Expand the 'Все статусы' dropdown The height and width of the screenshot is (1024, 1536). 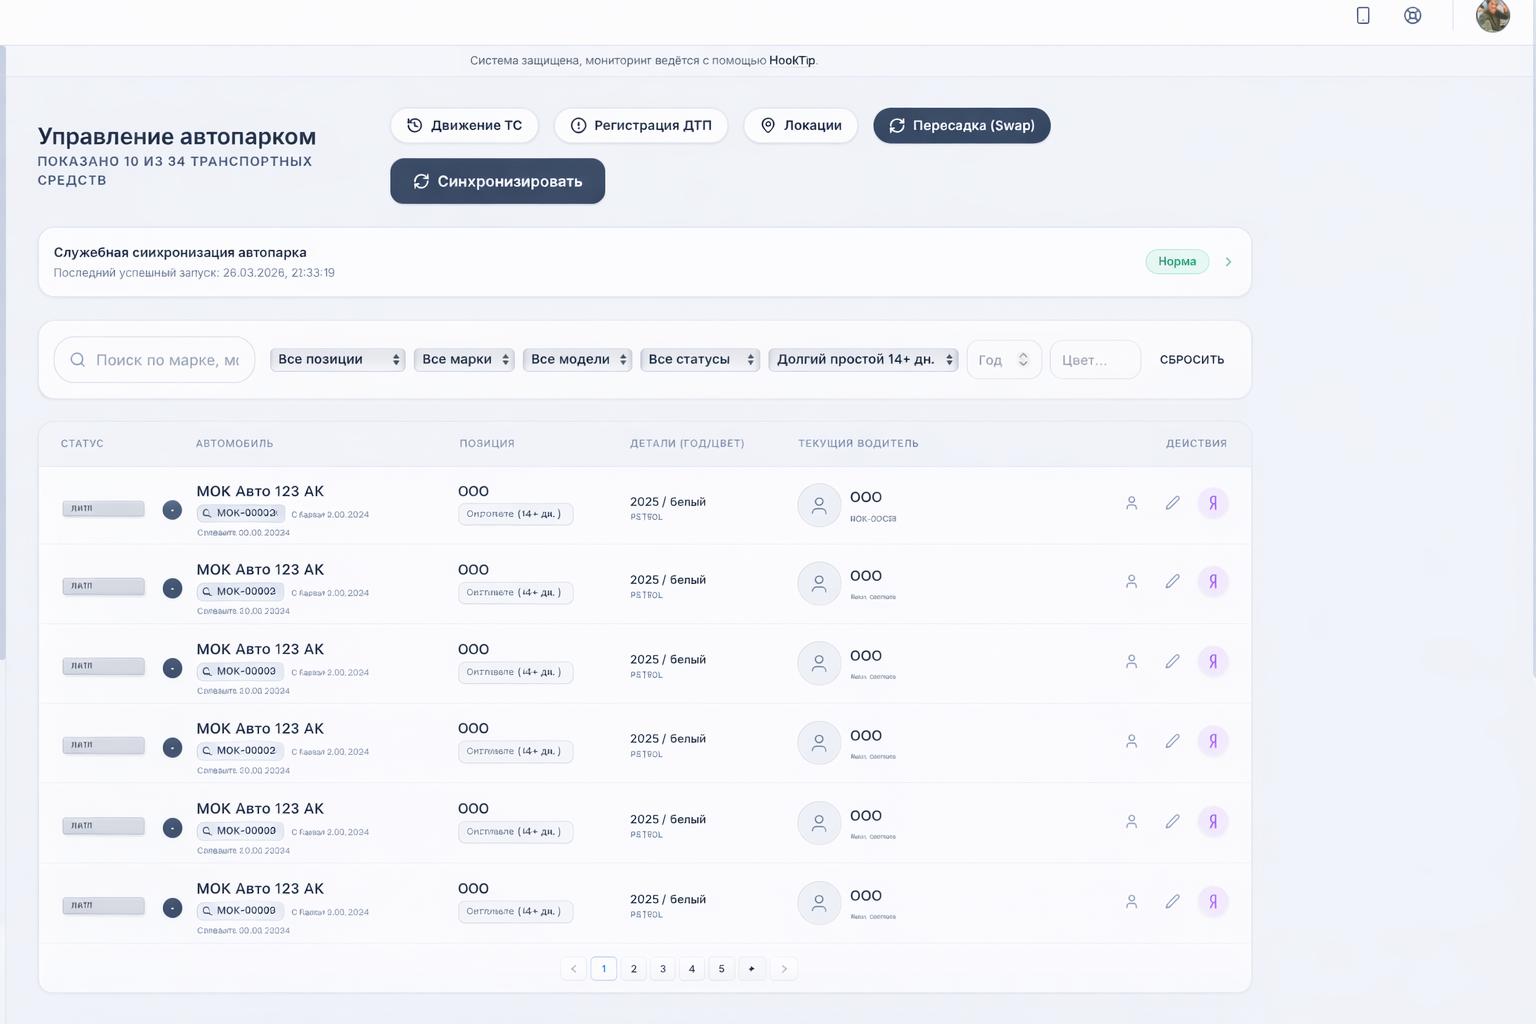tap(700, 360)
